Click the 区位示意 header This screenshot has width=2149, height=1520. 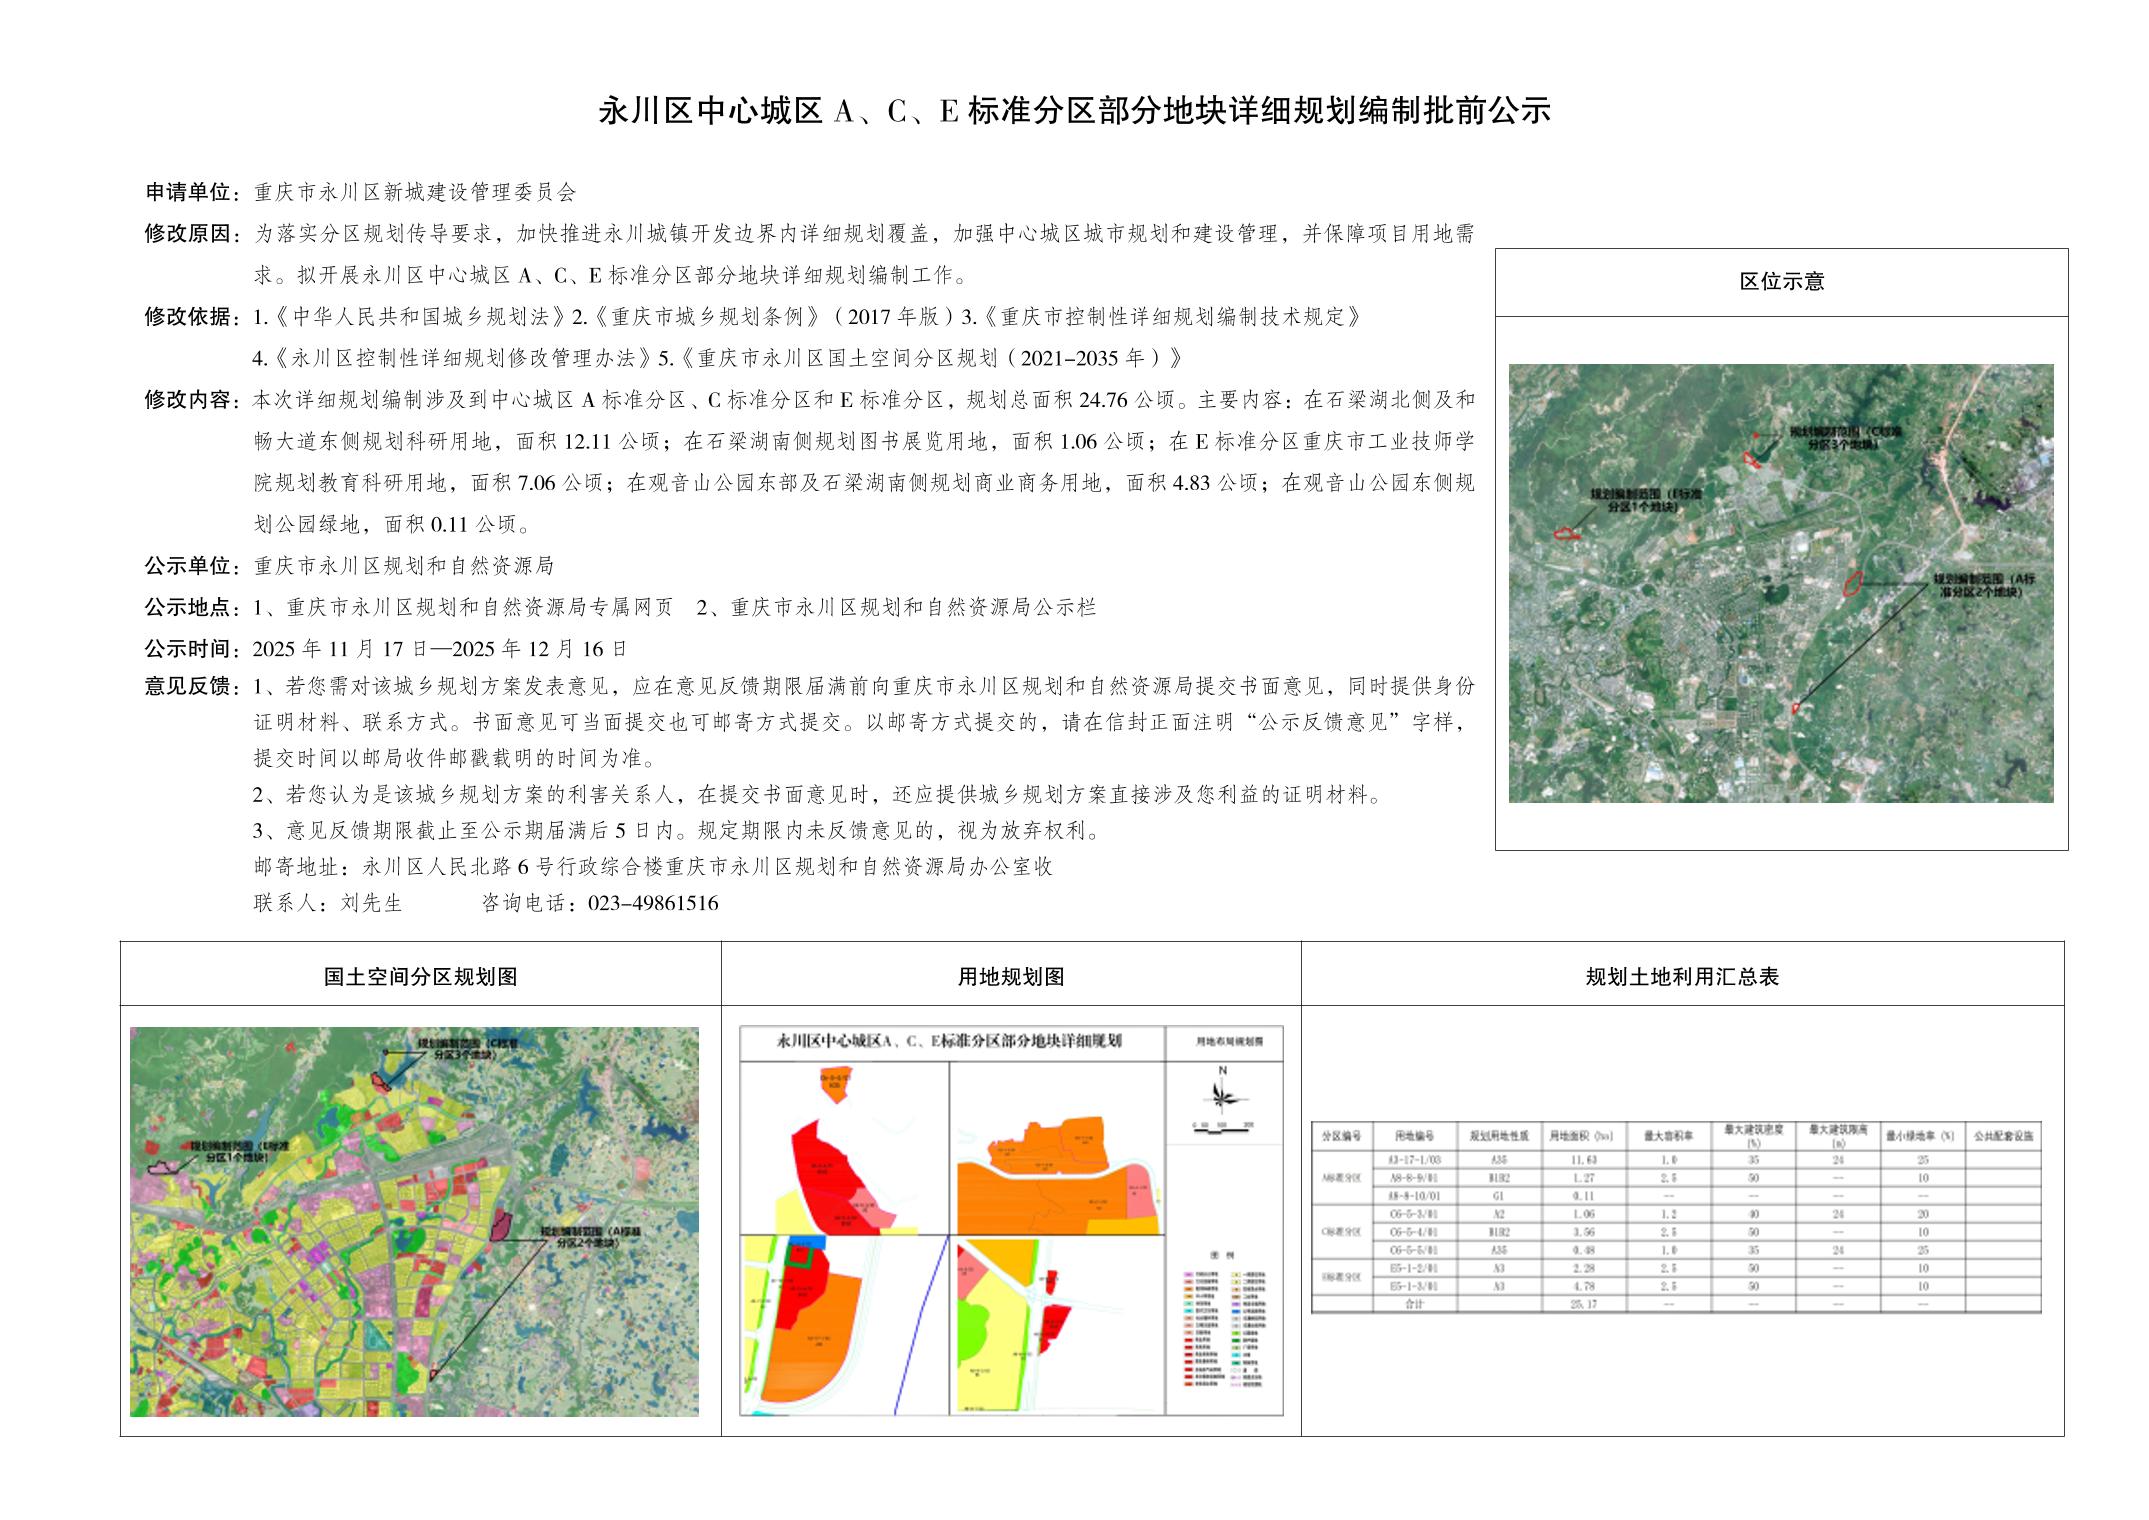1781,282
